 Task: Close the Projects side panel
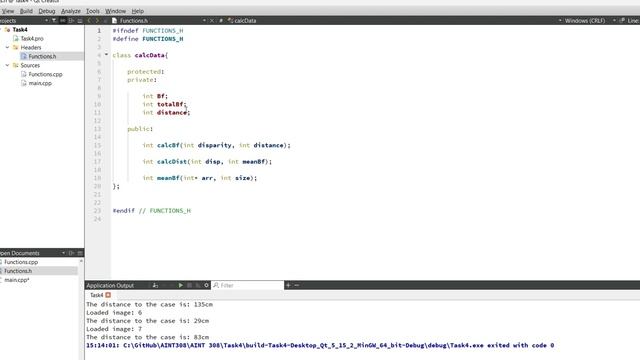coord(80,20)
